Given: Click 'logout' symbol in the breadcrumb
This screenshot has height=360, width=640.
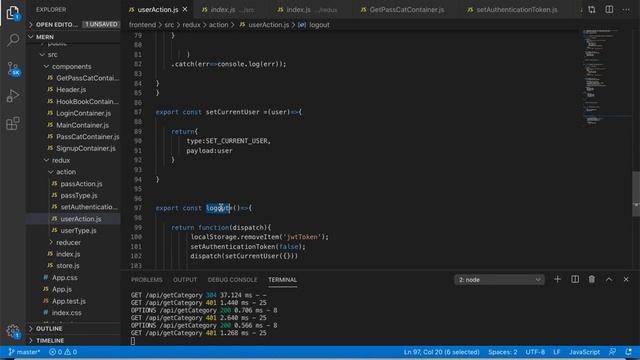Looking at the screenshot, I should [319, 25].
